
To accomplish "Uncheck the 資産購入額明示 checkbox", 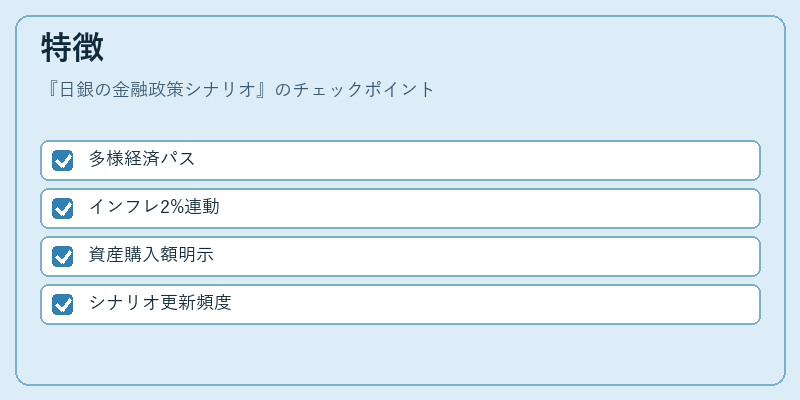I will tap(62, 256).
